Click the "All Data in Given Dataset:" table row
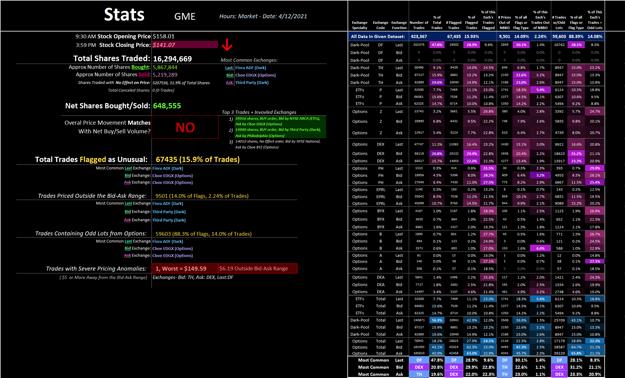 click(476, 37)
